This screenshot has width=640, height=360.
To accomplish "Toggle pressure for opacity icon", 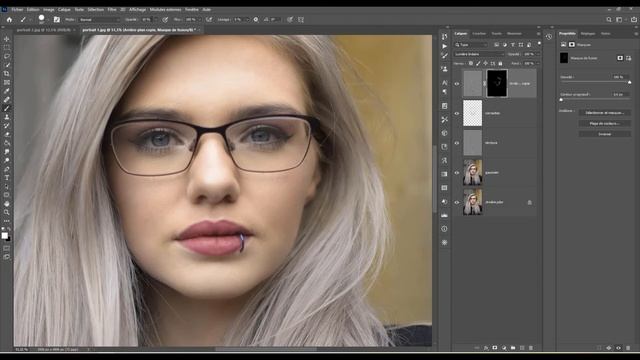I will pos(165,20).
